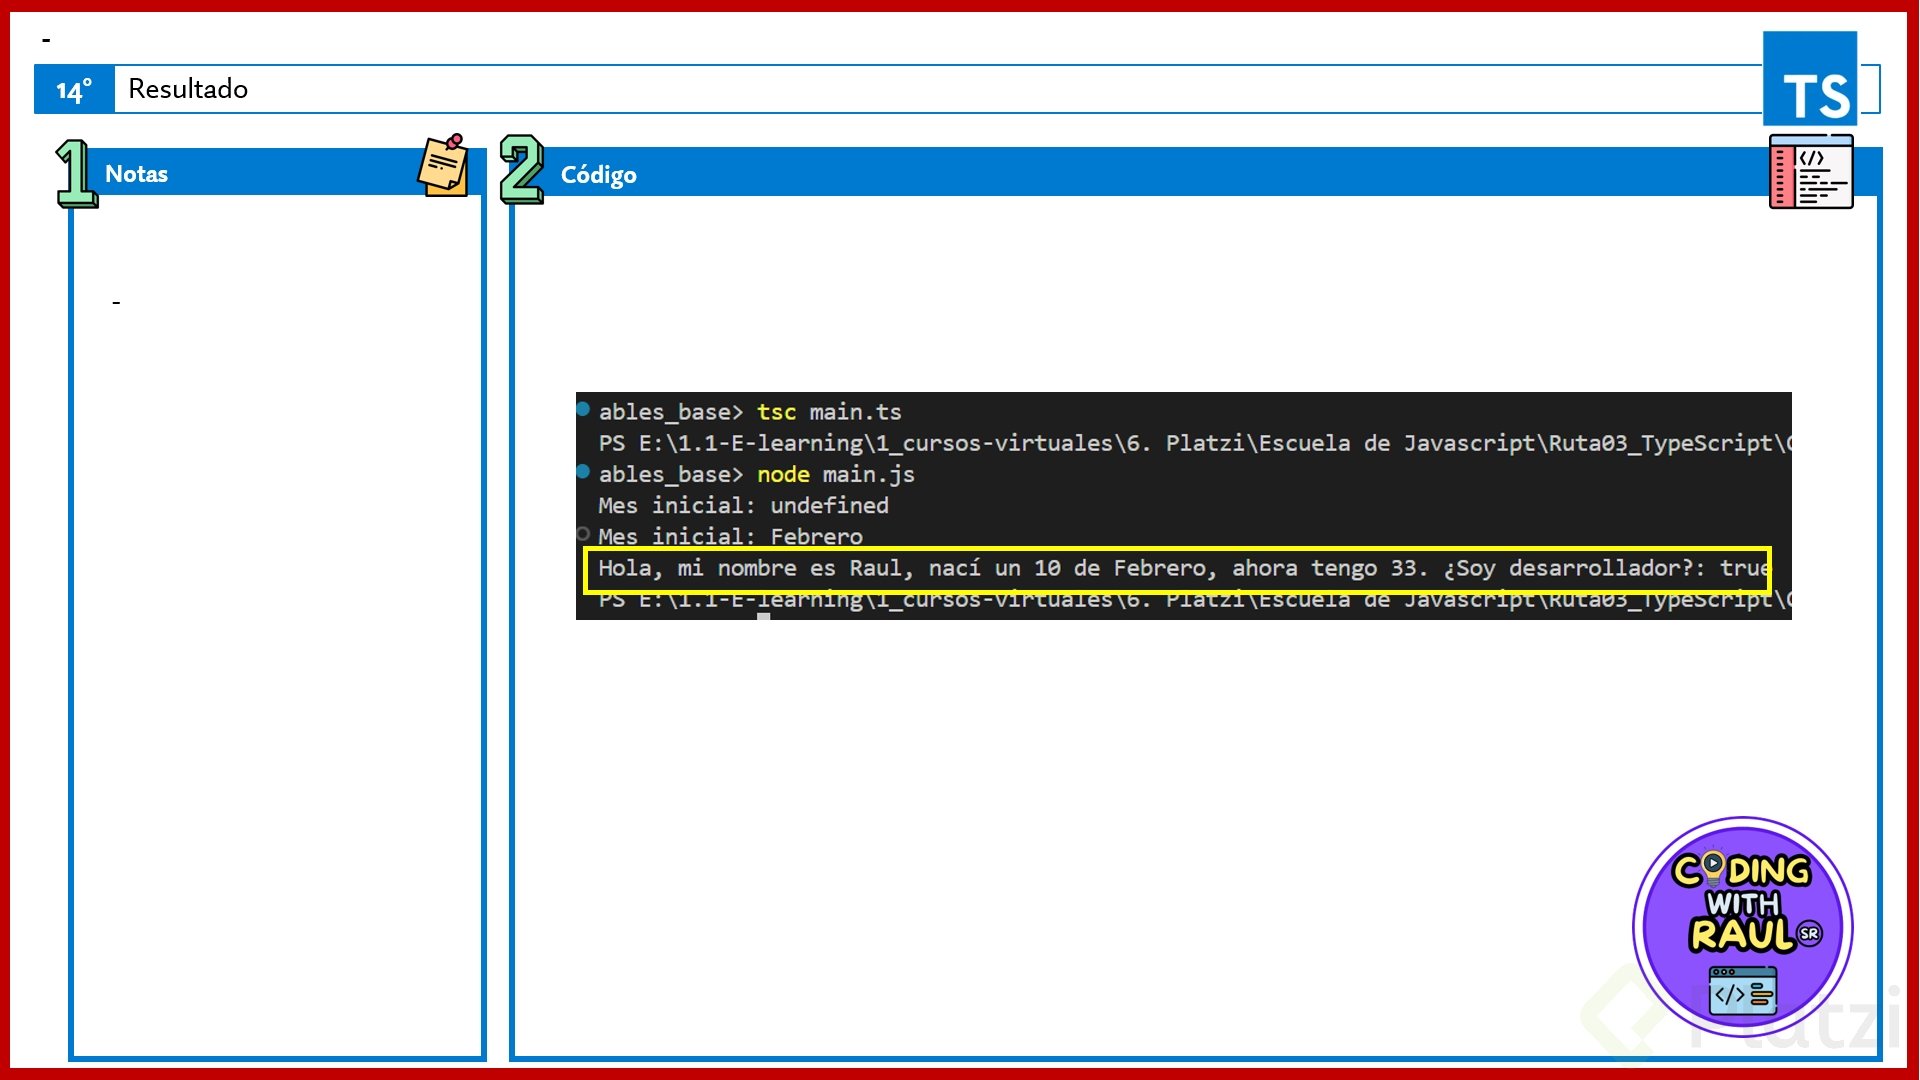Click the tsc main.ts command text
Image resolution: width=1920 pixels, height=1080 pixels.
[828, 412]
